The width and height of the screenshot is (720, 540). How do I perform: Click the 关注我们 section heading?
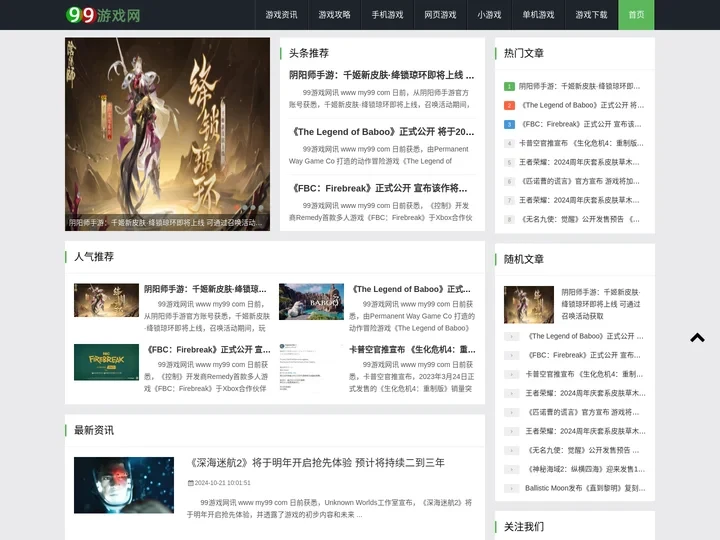point(524,527)
